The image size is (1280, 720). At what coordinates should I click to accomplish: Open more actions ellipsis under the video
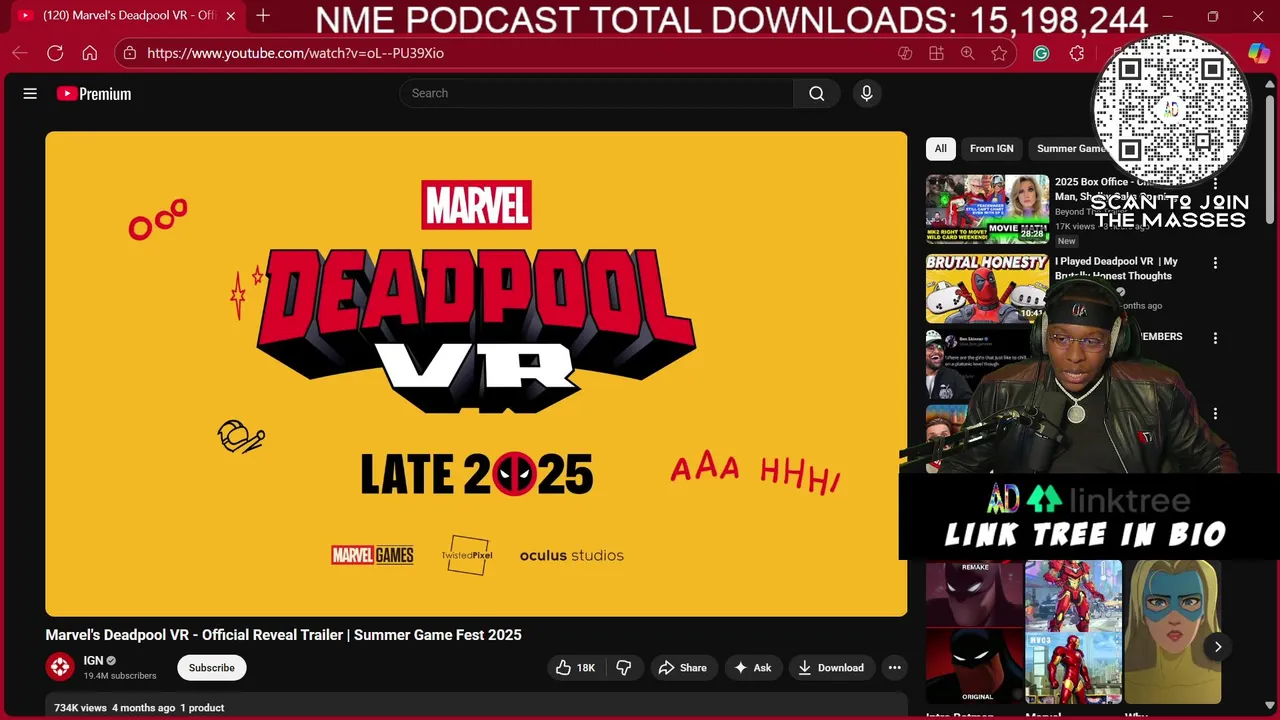pos(895,668)
